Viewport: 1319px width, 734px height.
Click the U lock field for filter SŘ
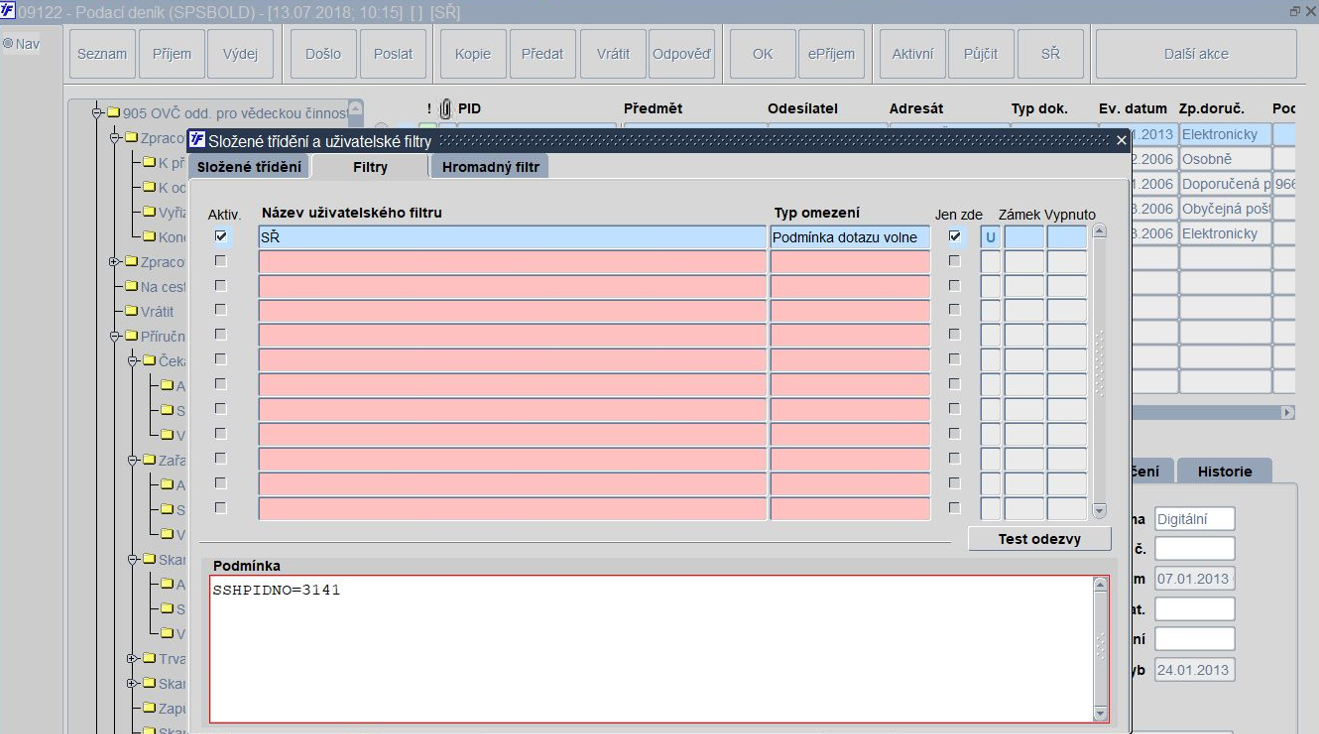pos(990,237)
